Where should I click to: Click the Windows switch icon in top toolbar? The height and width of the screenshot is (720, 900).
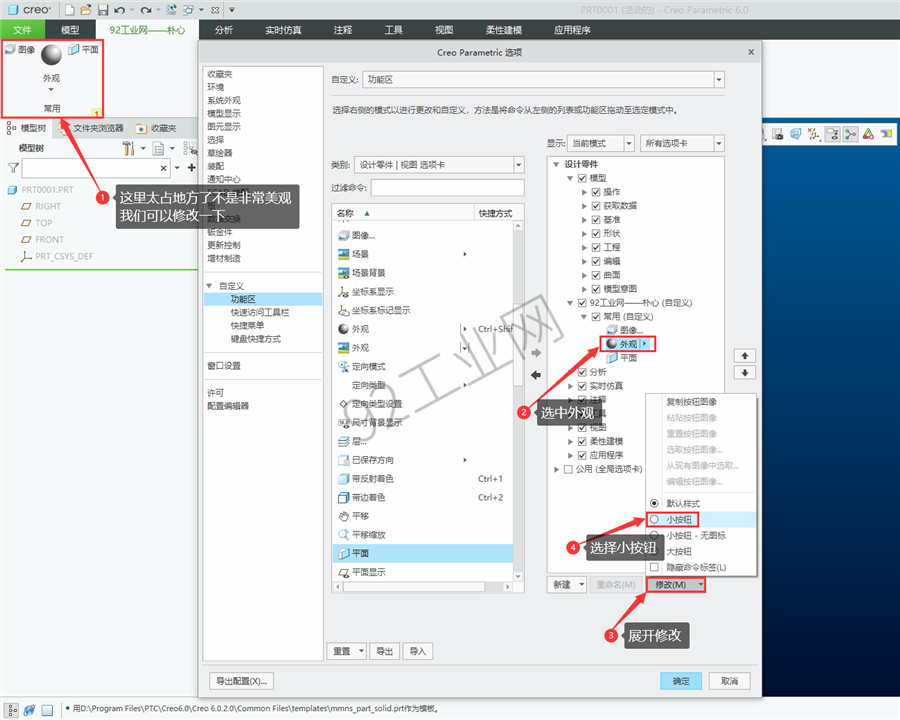[x=188, y=10]
